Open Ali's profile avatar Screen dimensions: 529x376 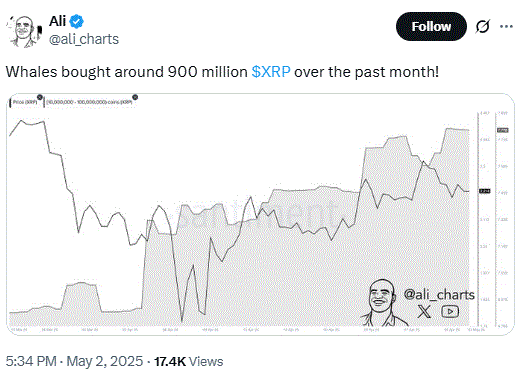pyautogui.click(x=24, y=31)
